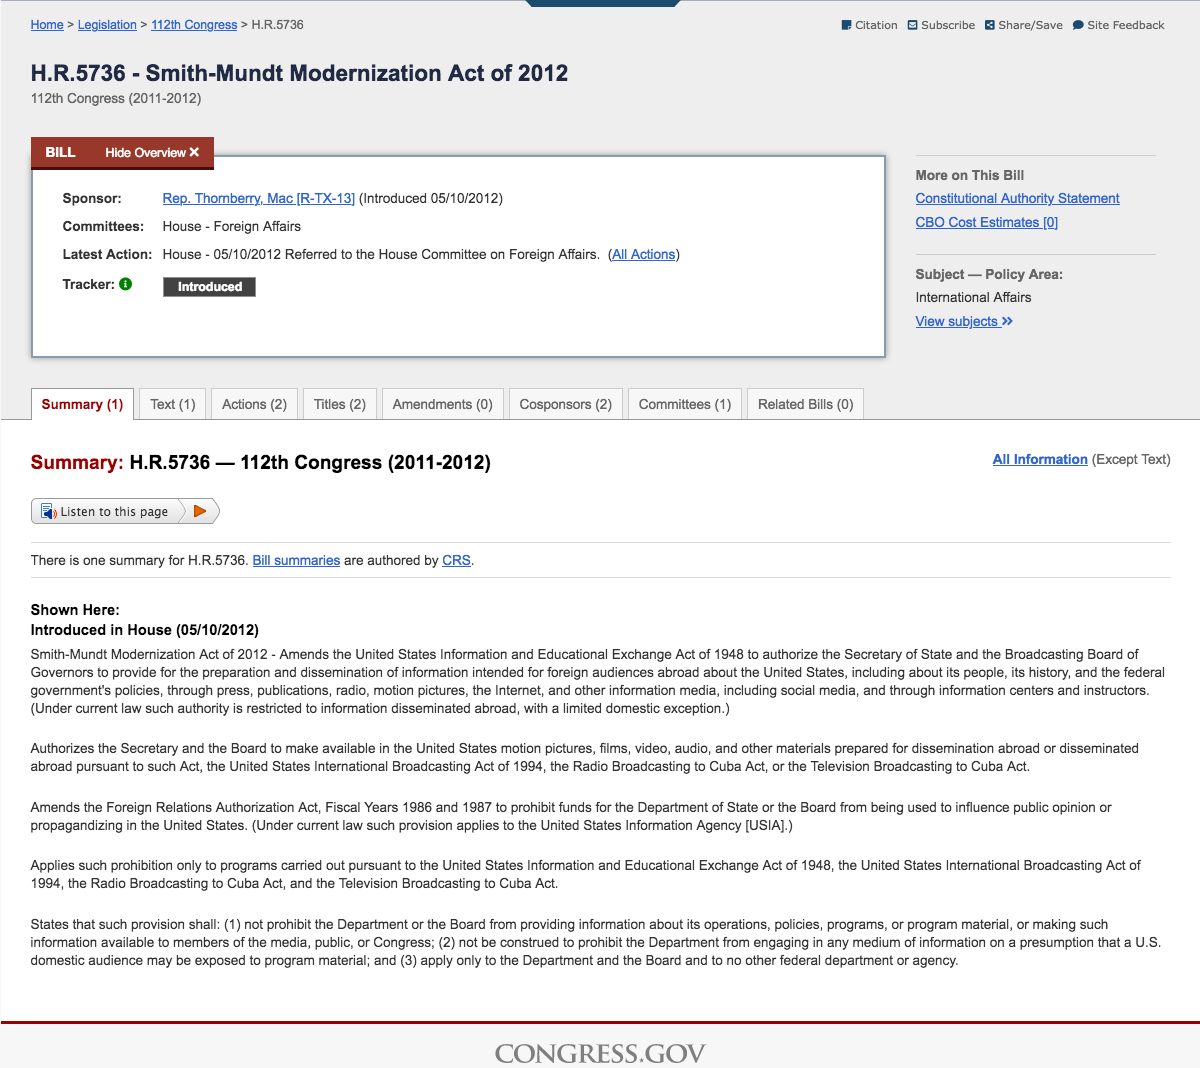This screenshot has width=1200, height=1068.
Task: Open the Committees (1) tab
Action: 685,404
